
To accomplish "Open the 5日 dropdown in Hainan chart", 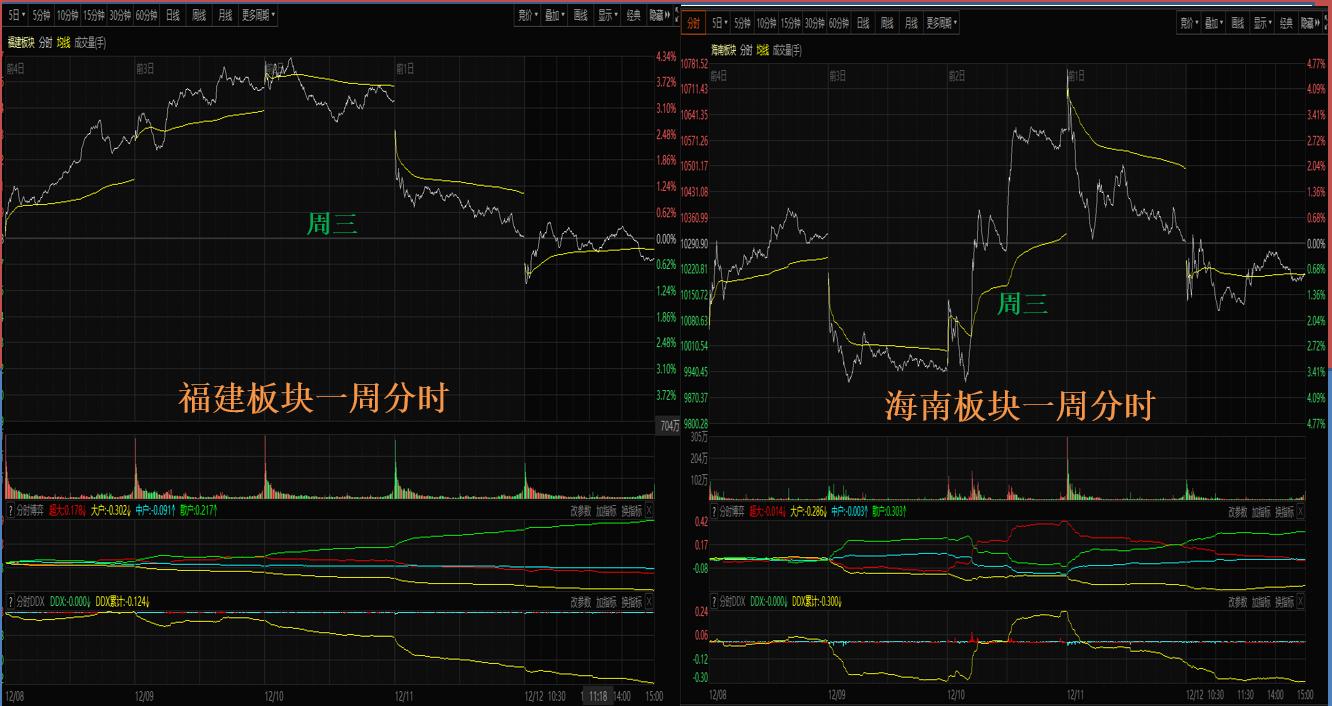I will click(720, 23).
